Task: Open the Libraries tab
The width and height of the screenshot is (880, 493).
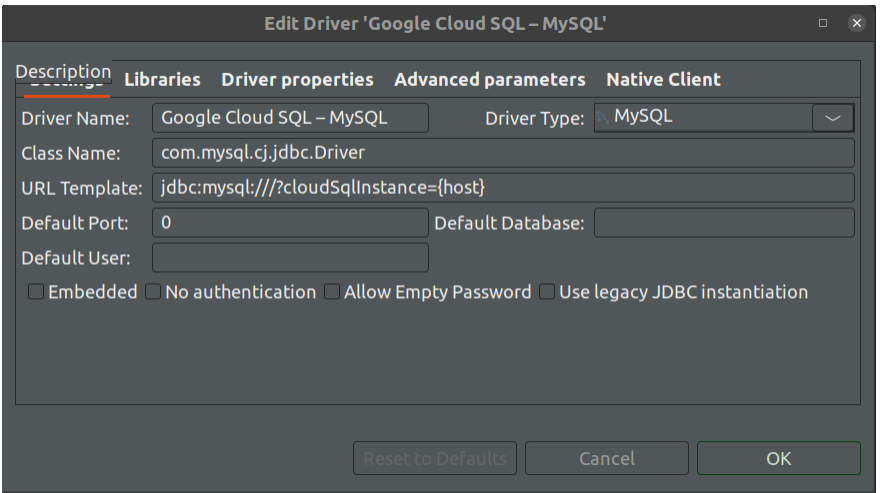Action: [162, 80]
